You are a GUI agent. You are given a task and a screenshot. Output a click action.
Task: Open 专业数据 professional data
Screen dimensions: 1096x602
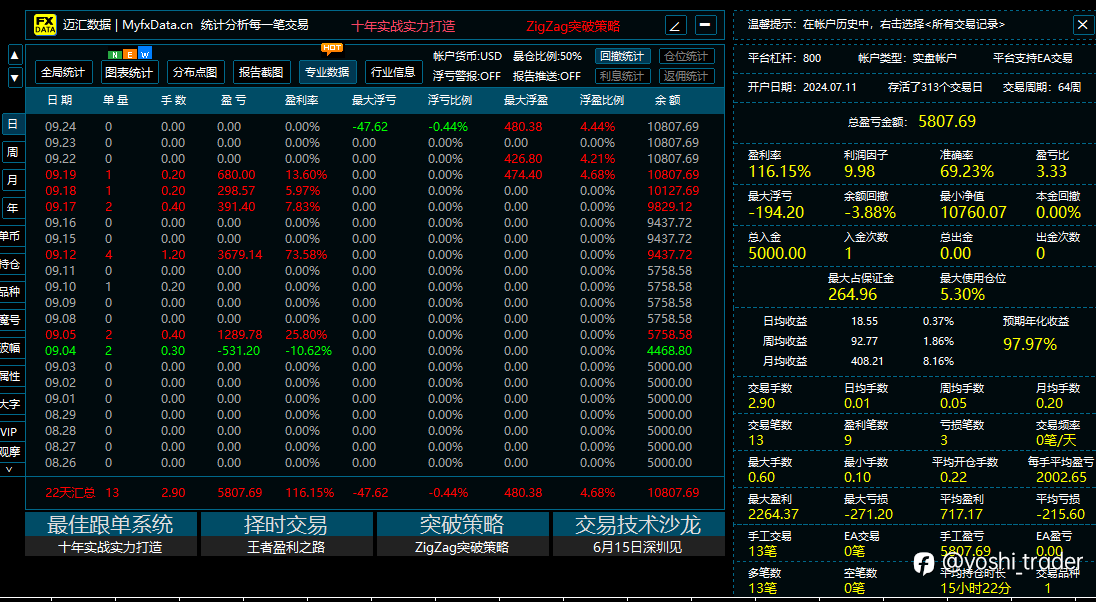pos(328,72)
